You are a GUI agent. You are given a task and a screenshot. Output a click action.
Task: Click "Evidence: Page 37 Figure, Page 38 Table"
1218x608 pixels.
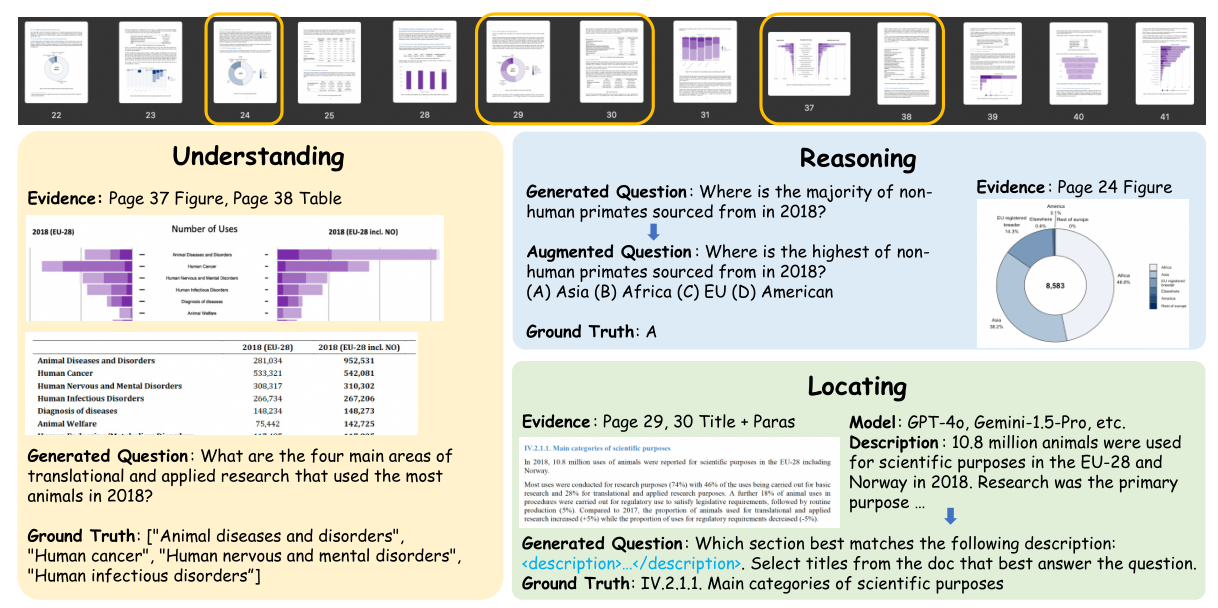tap(185, 198)
